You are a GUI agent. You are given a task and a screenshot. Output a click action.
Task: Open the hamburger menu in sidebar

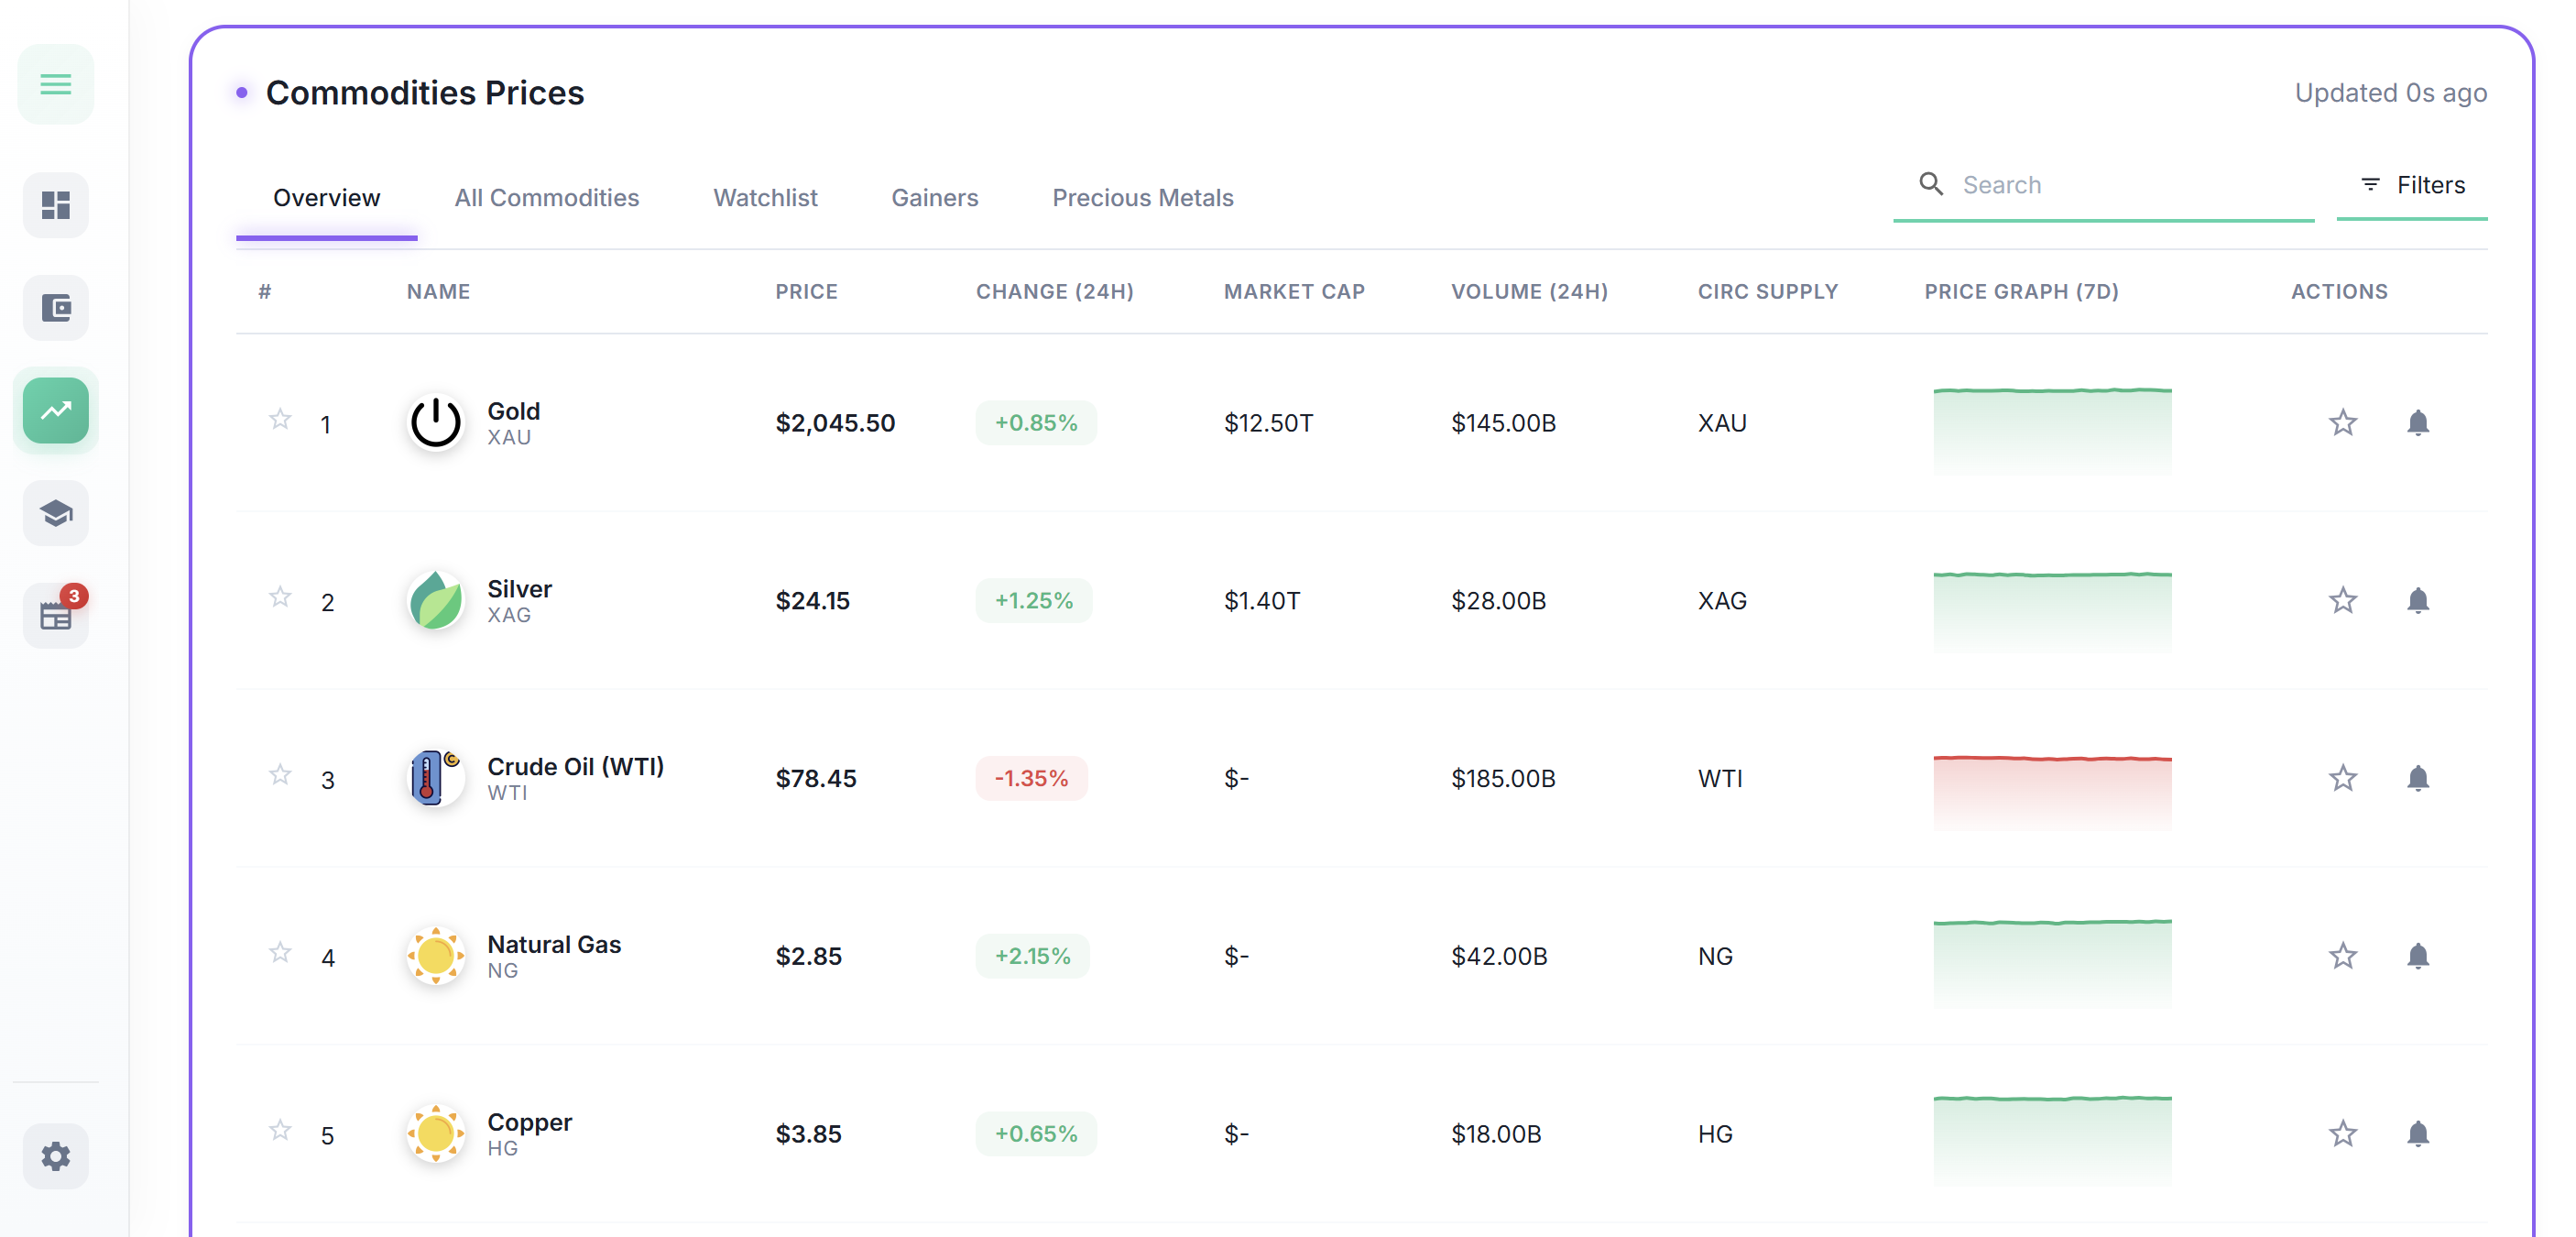coord(56,84)
